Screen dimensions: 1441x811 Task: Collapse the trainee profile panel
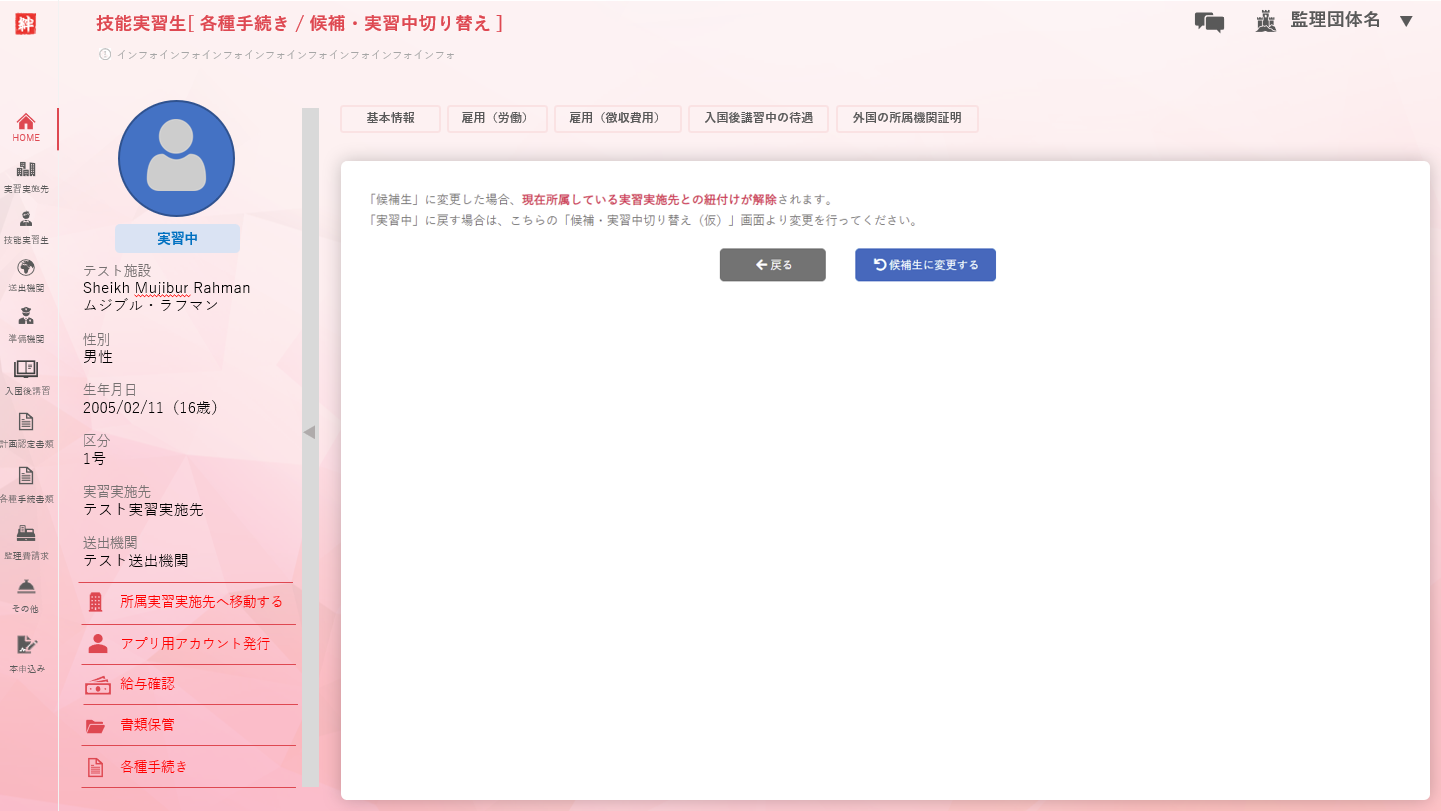310,432
